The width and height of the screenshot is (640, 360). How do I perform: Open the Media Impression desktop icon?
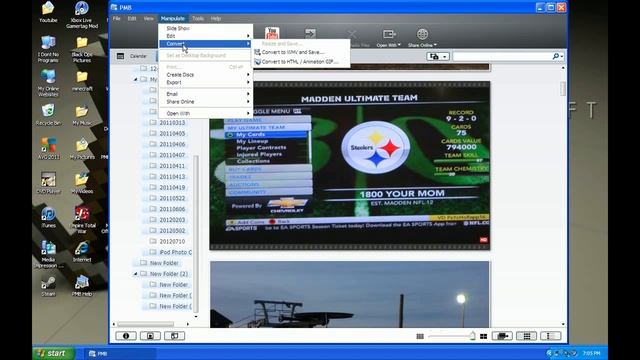pyautogui.click(x=48, y=254)
